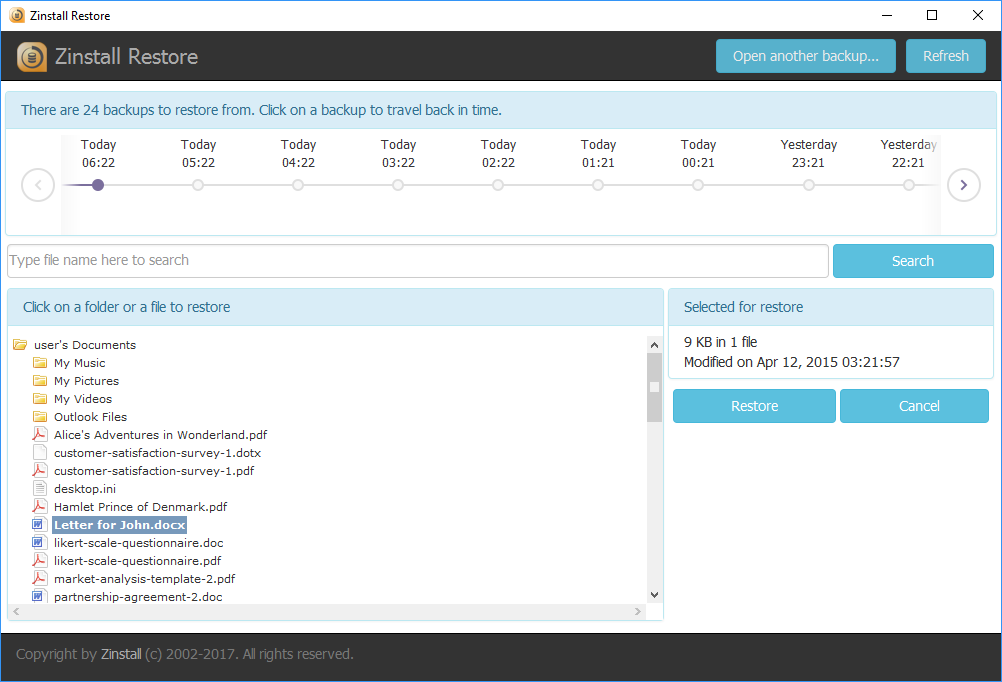Click the vertical scrollbar thumb in file list
Image resolution: width=1002 pixels, height=682 pixels.
654,387
